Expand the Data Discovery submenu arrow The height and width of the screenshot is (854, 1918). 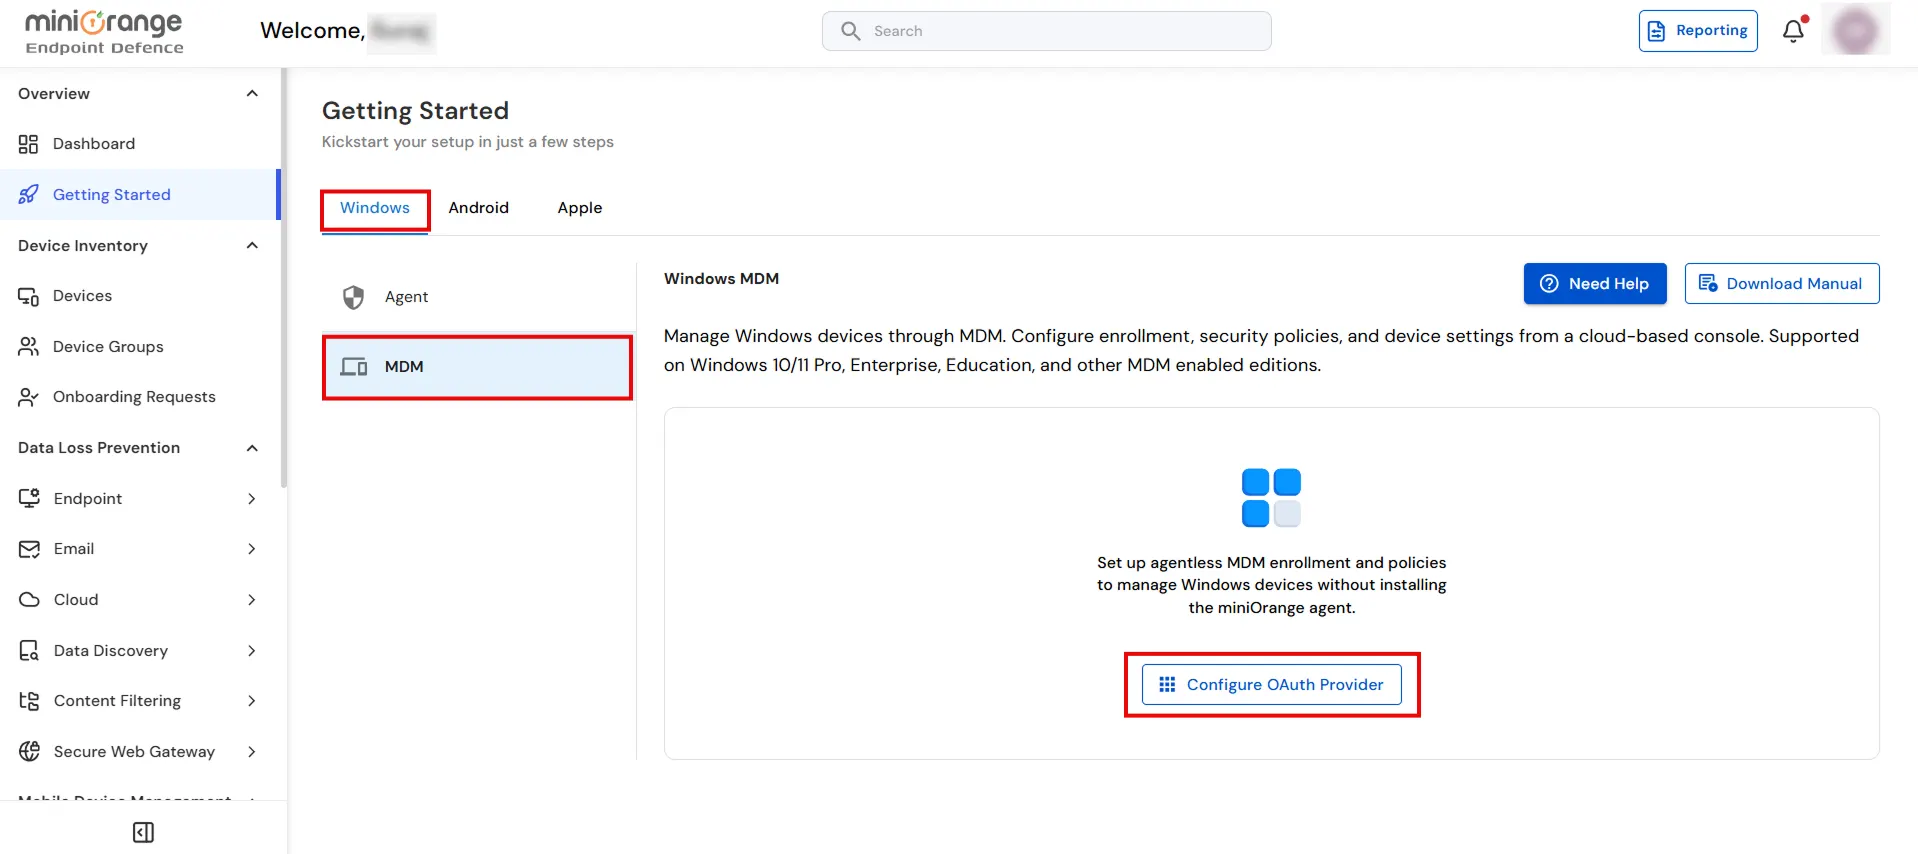251,651
